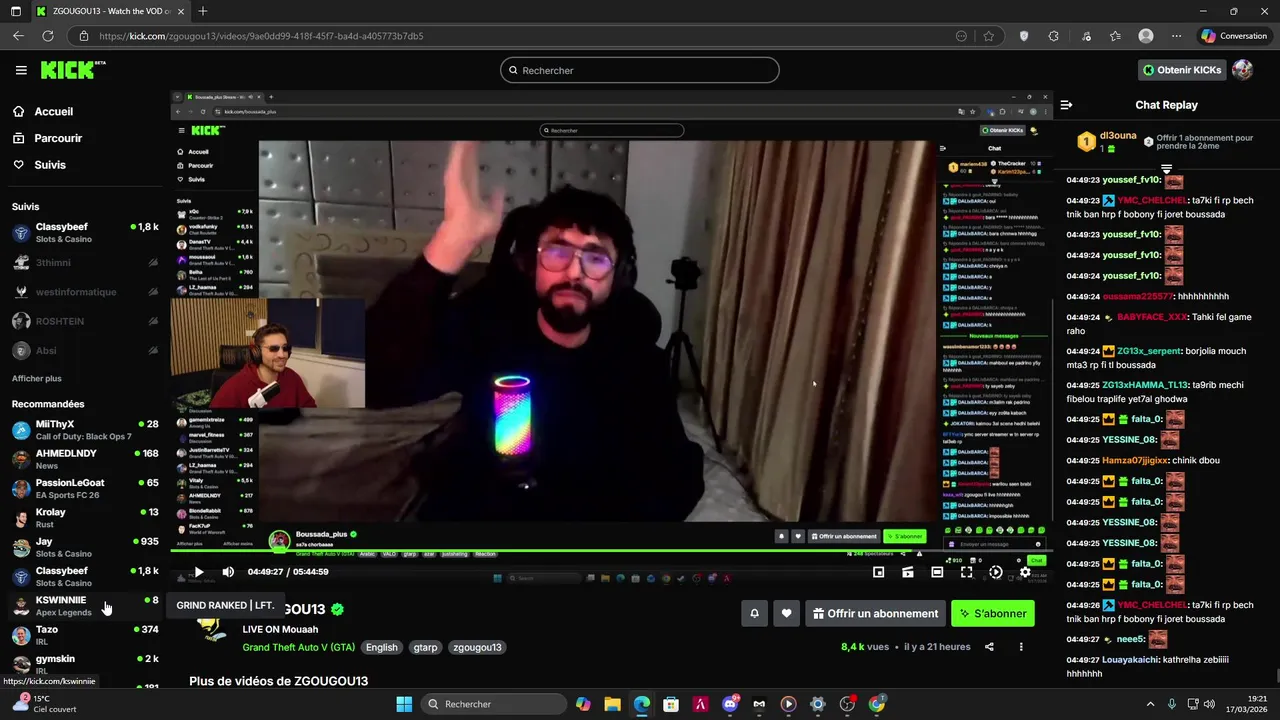Open Grand Theft Auto V (GTA) category link
The image size is (1280, 720).
(x=298, y=647)
